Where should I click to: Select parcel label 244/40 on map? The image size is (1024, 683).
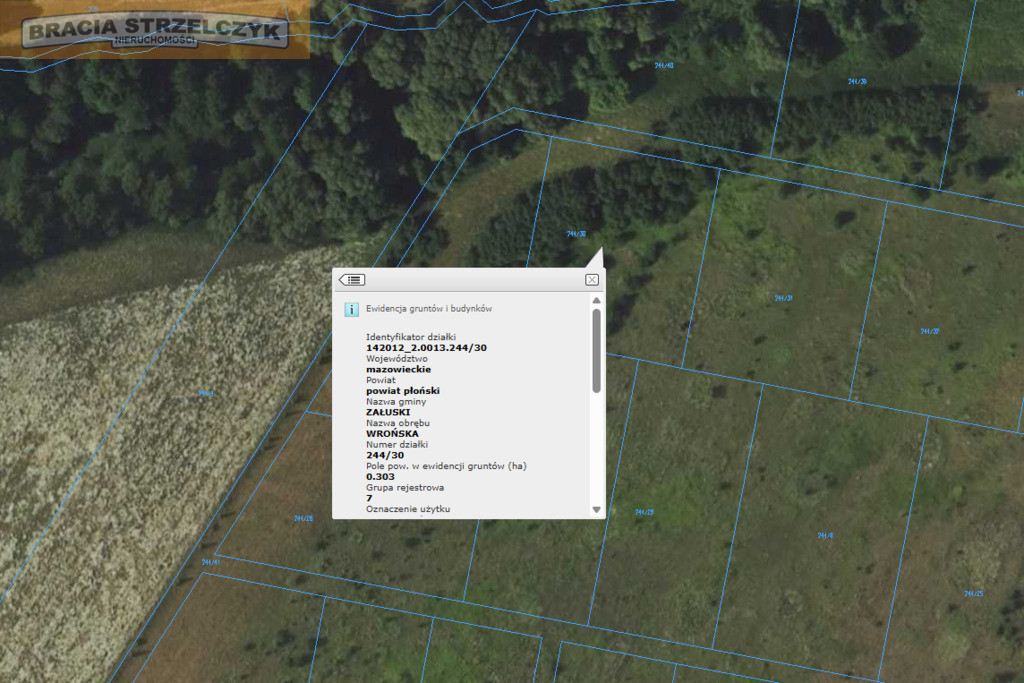pyautogui.click(x=664, y=65)
